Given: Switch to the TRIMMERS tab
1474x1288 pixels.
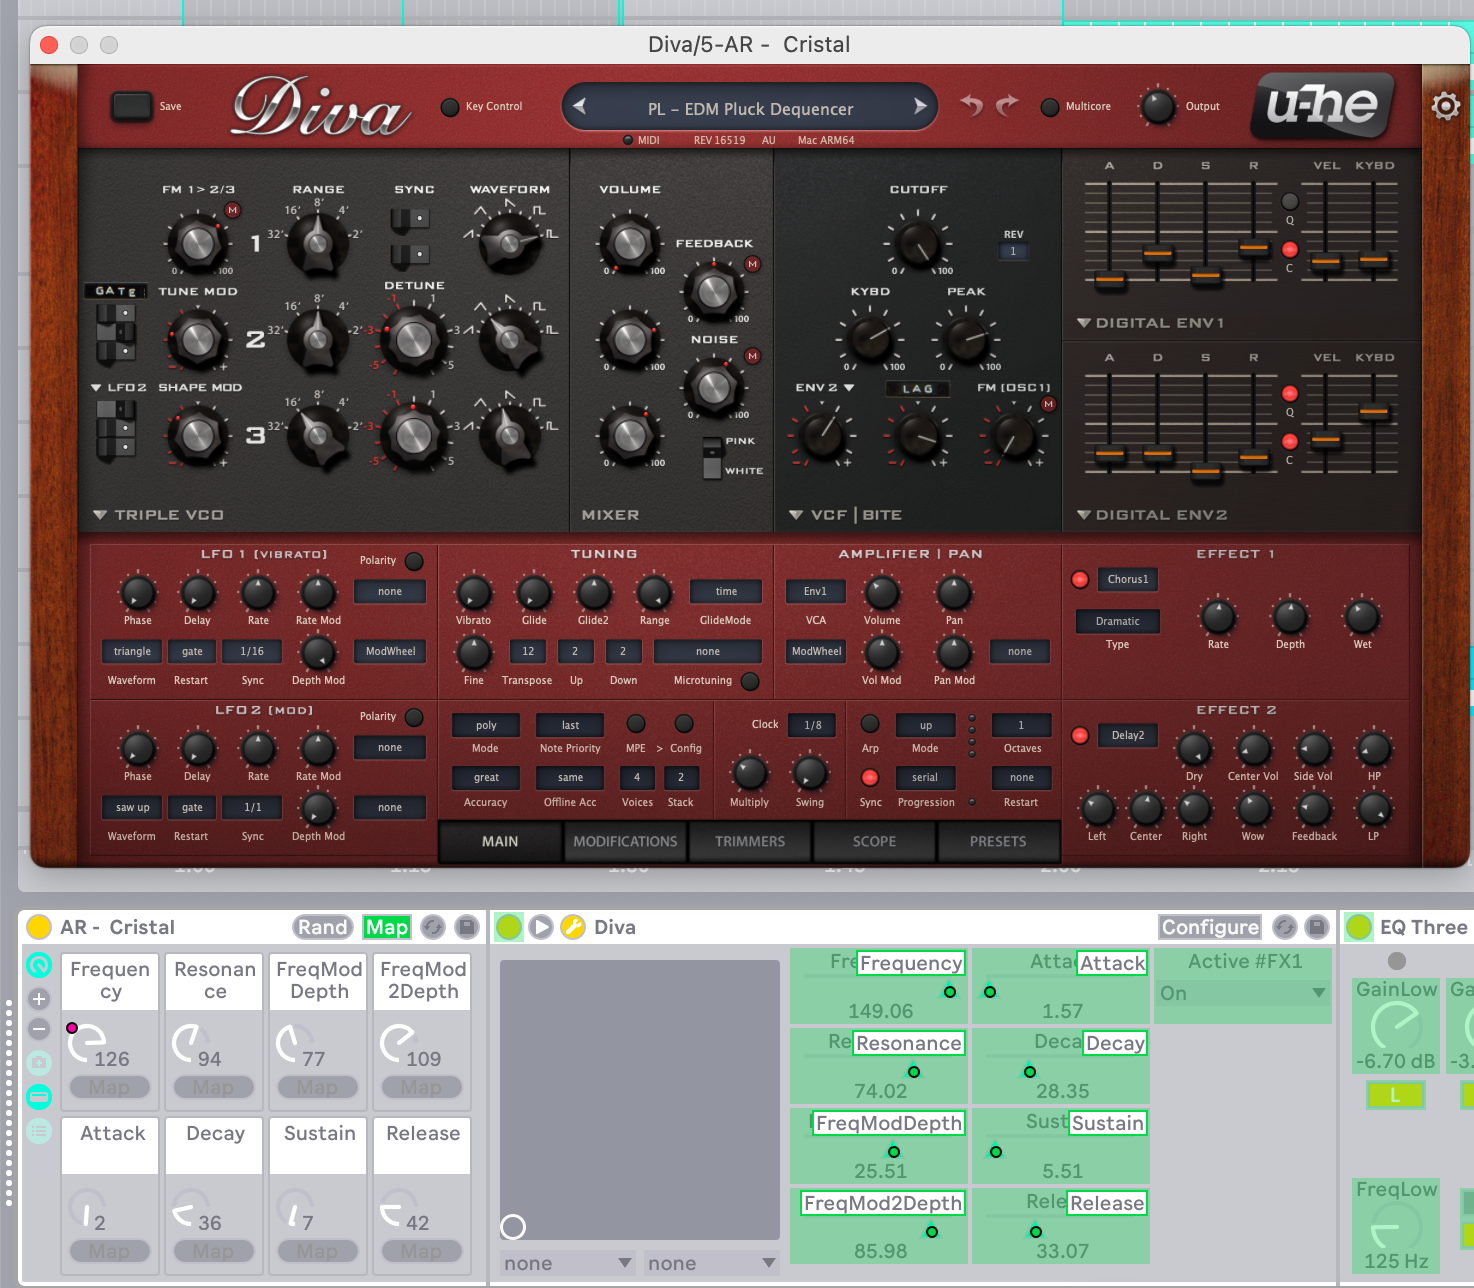Looking at the screenshot, I should click(750, 842).
